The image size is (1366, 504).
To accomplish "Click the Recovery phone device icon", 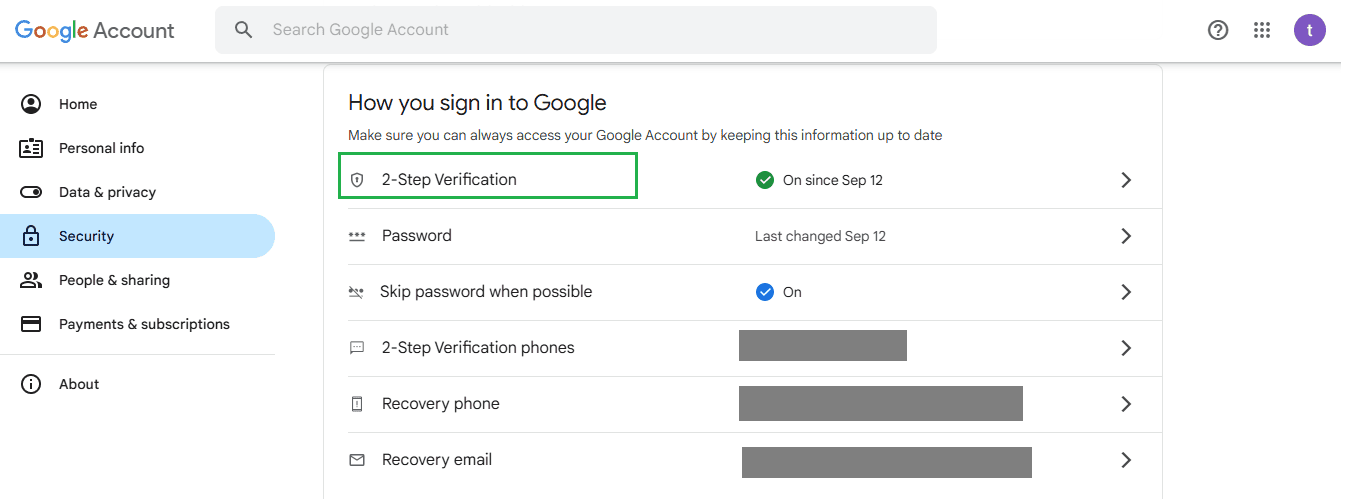I will [x=357, y=404].
